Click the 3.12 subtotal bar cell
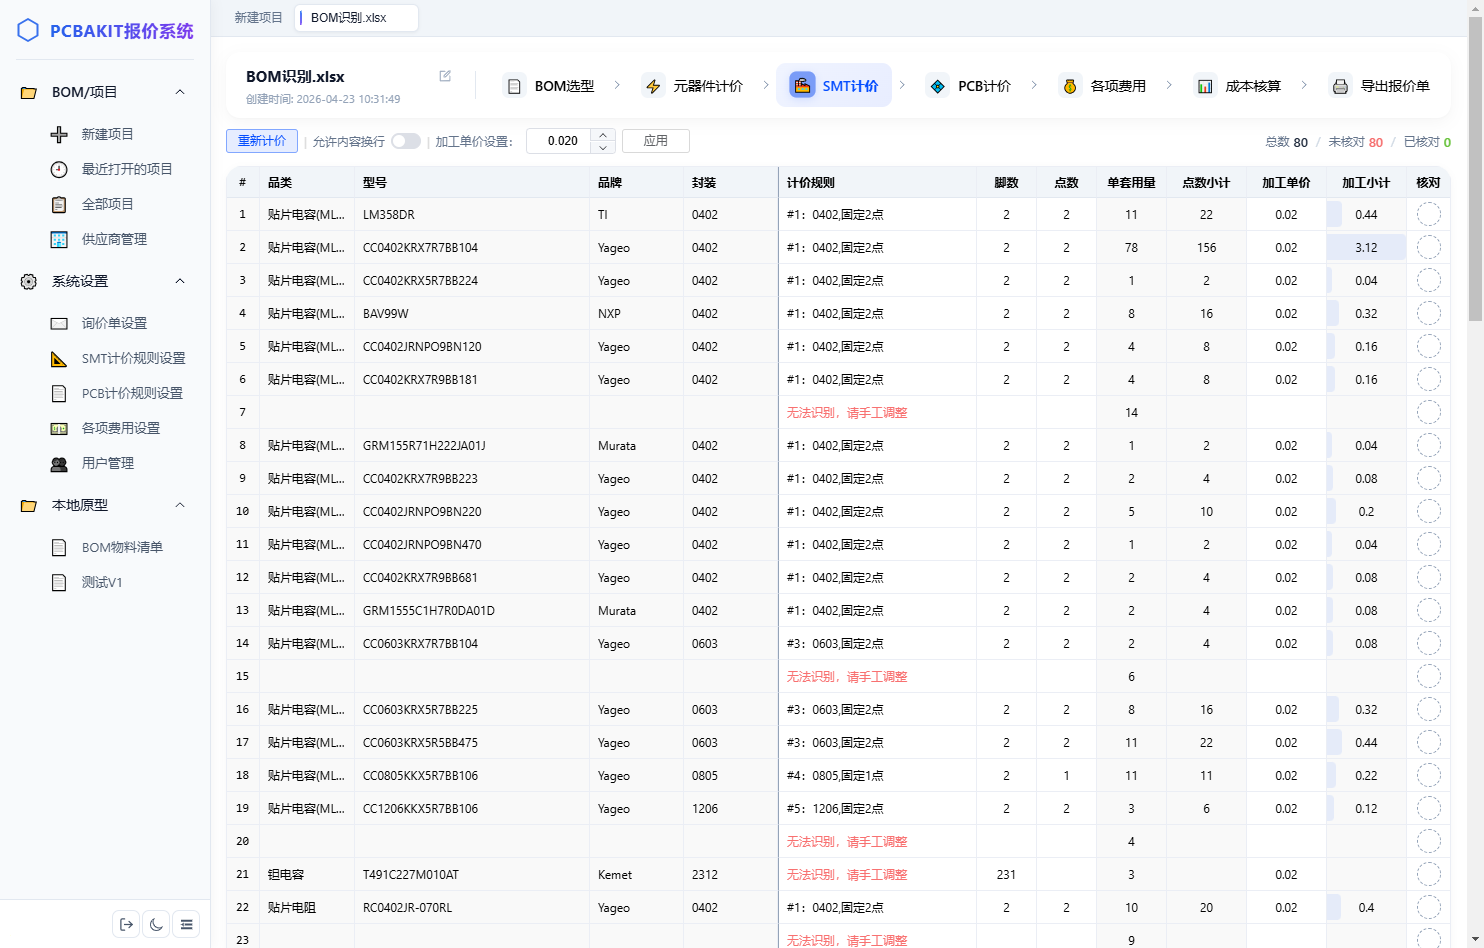The height and width of the screenshot is (948, 1484). [x=1366, y=247]
